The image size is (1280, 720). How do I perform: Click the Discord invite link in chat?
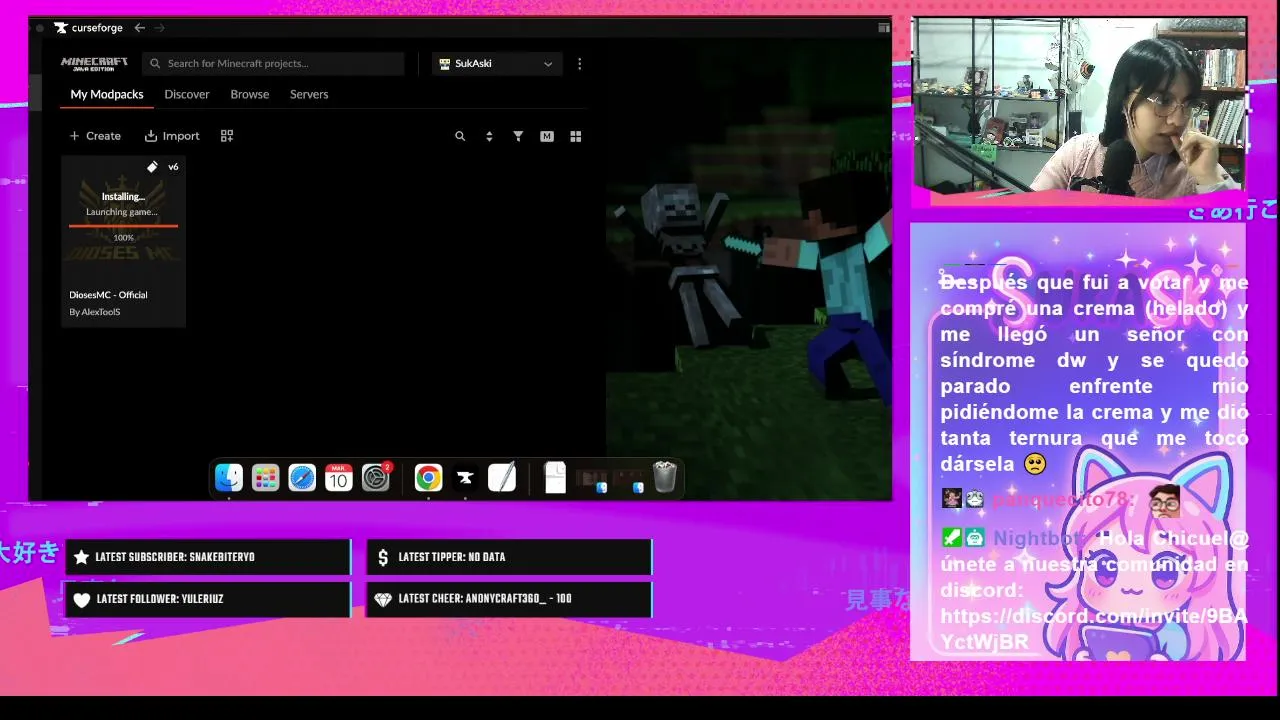[x=1094, y=629]
